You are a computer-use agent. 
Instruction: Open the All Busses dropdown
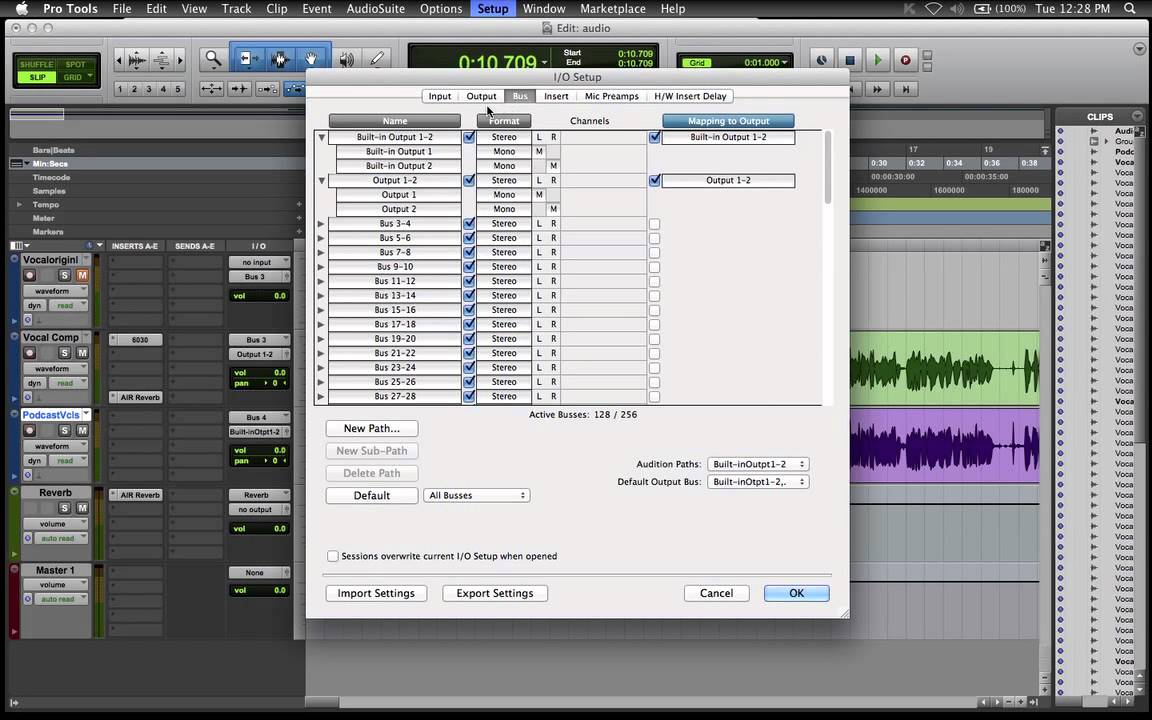point(477,496)
